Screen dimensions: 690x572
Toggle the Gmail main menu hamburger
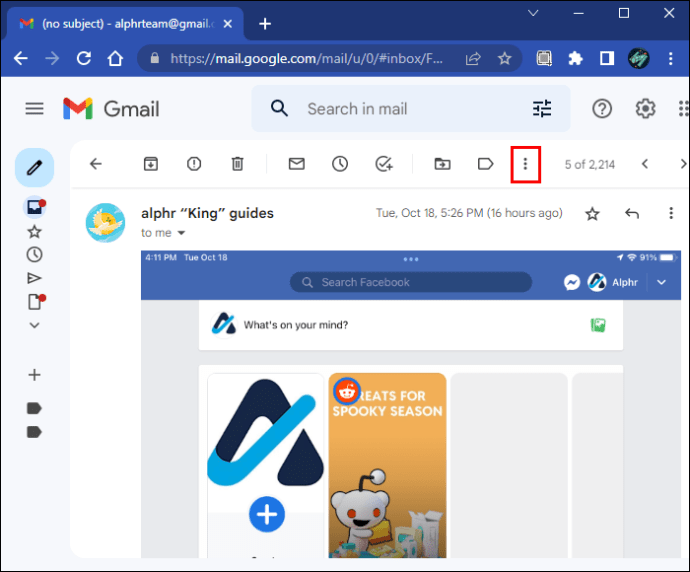click(34, 109)
